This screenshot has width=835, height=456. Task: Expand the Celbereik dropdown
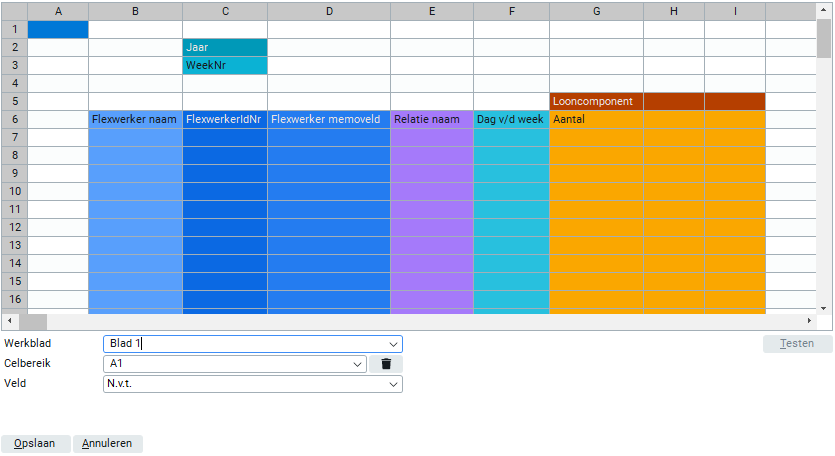(358, 364)
